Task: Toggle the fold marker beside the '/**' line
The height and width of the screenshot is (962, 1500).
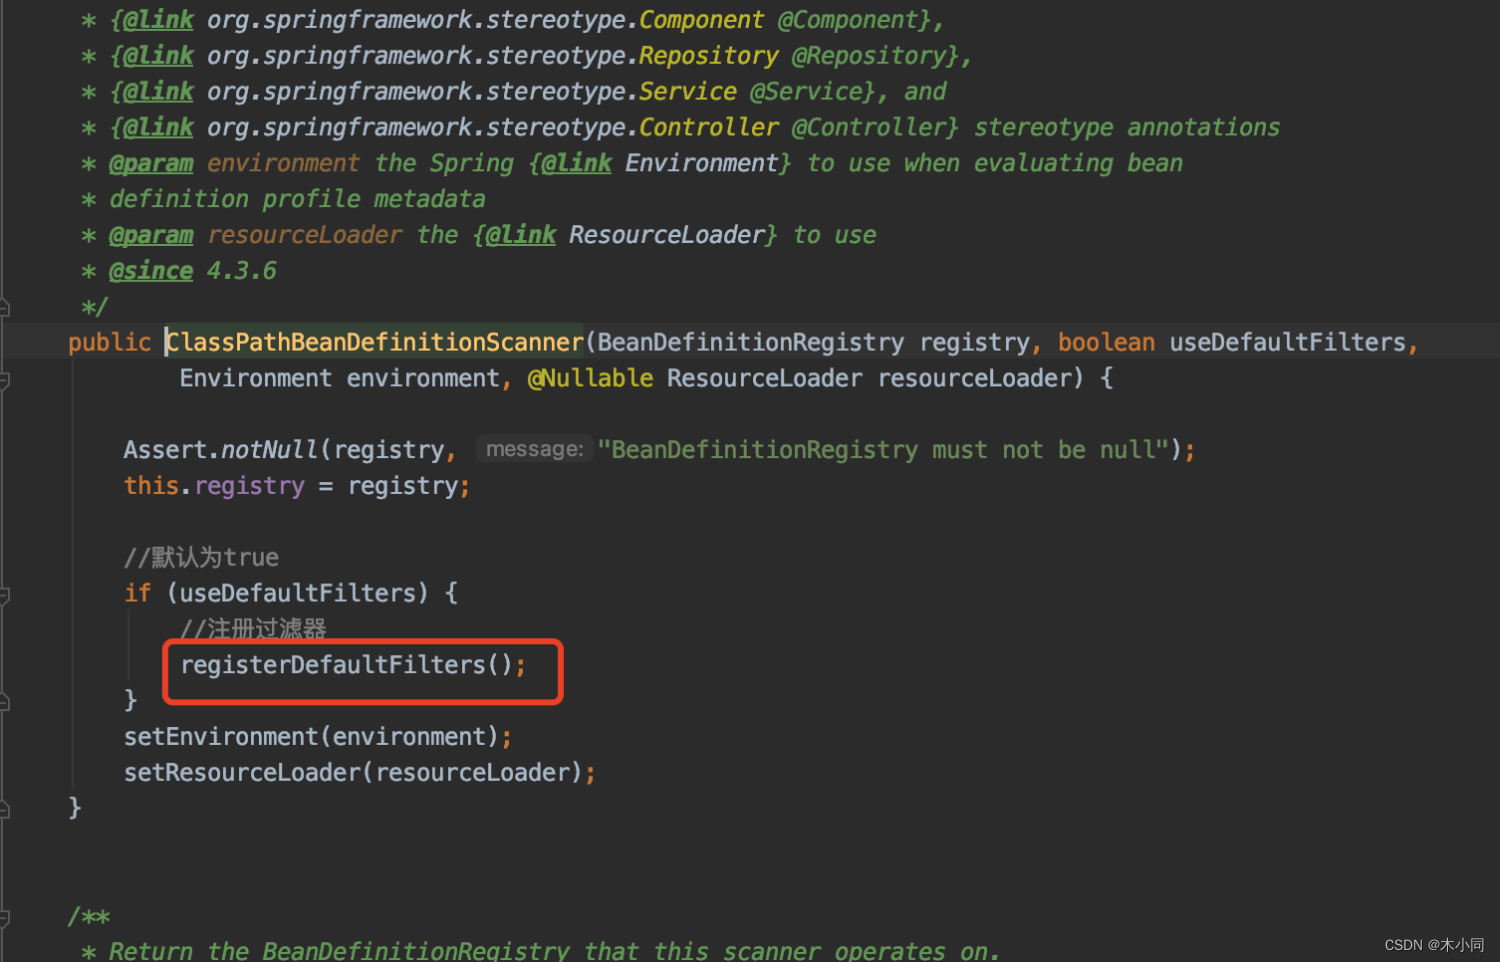Action: click(5, 918)
